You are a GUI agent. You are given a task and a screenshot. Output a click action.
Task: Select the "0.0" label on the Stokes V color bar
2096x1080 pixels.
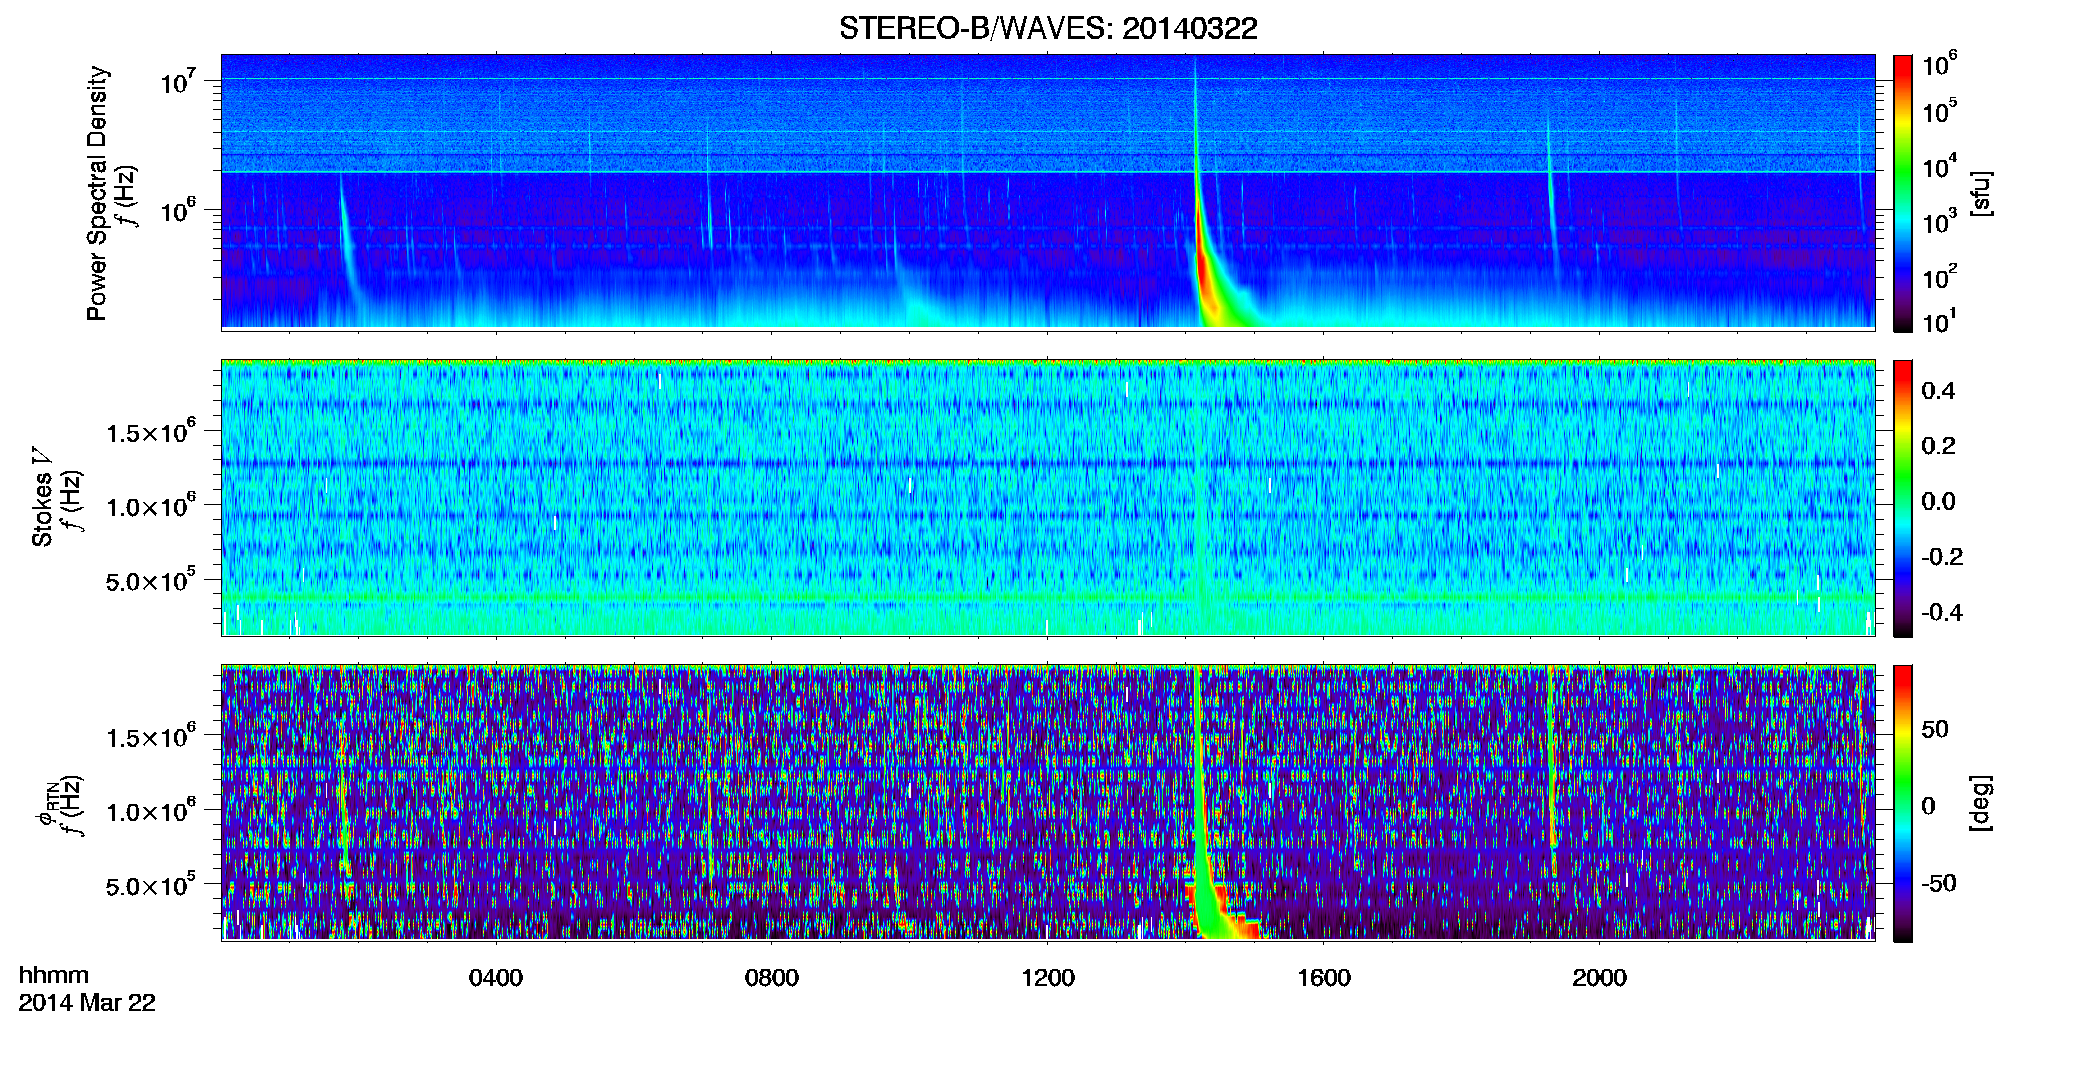click(1938, 501)
